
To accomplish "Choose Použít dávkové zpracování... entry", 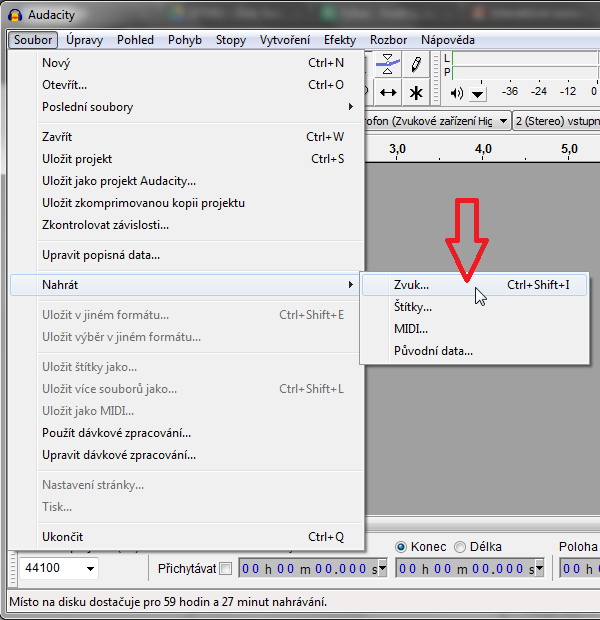I will click(x=186, y=433).
